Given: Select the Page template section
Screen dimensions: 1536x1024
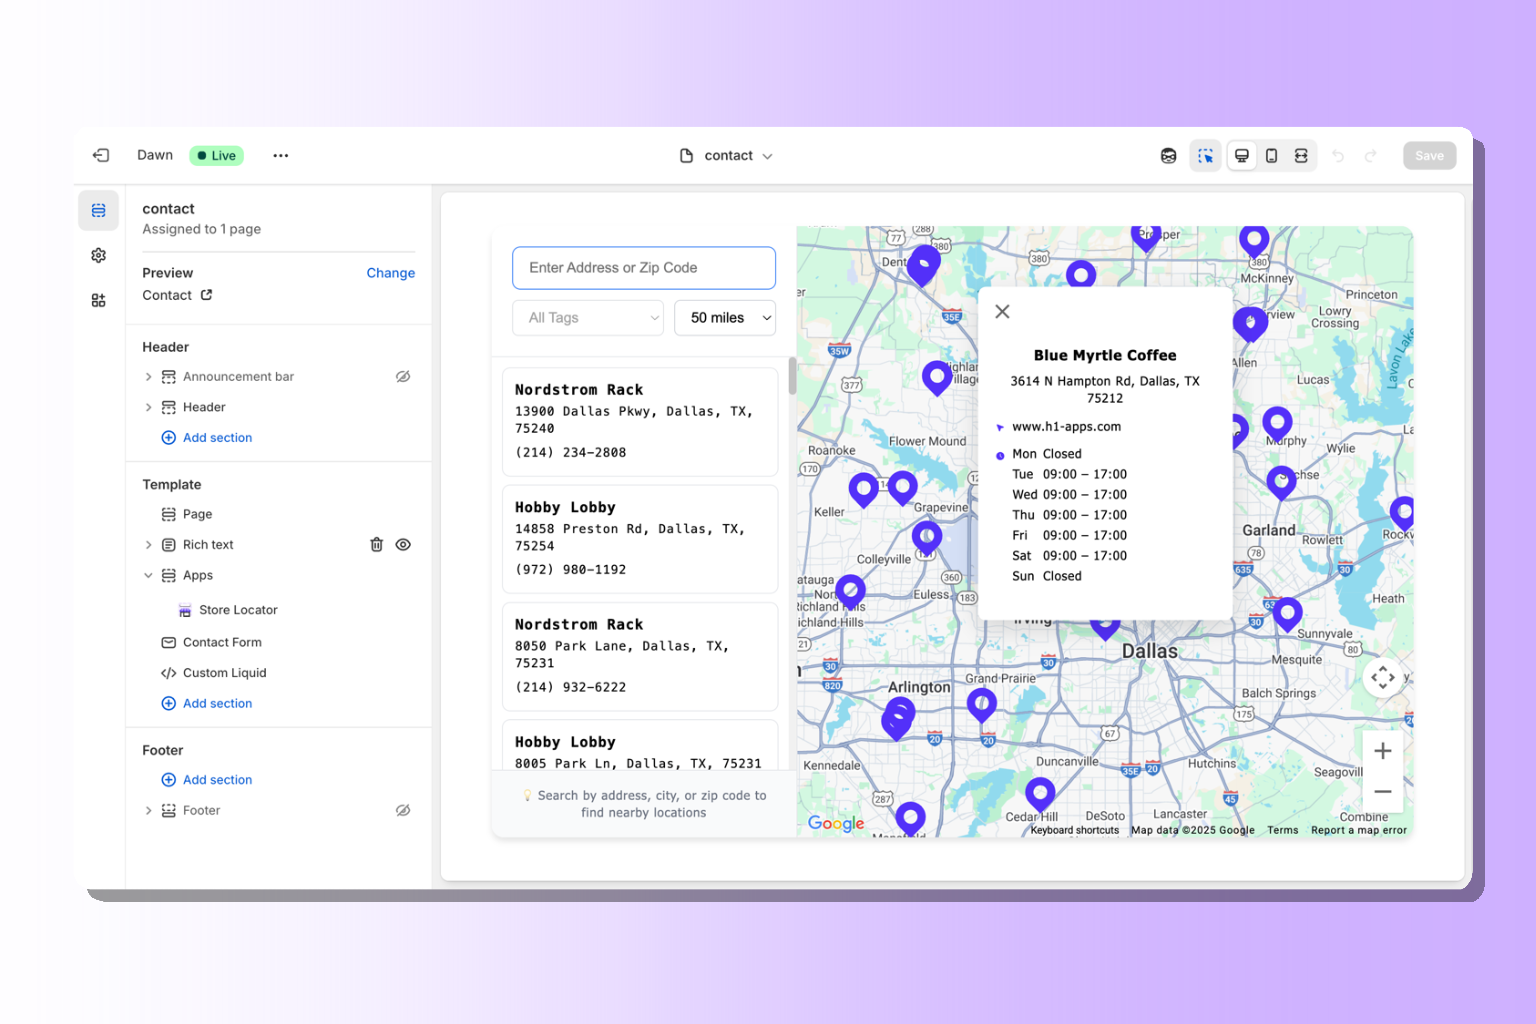Looking at the screenshot, I should coord(197,514).
